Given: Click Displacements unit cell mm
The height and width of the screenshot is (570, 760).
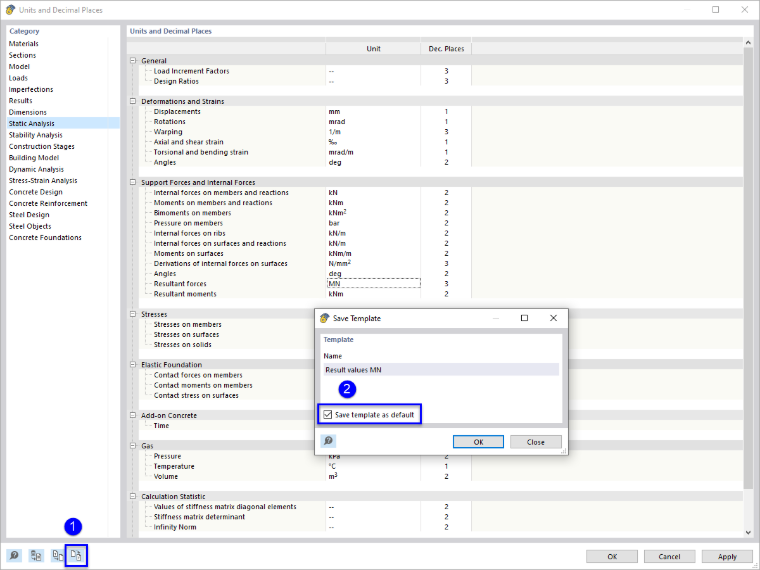Looking at the screenshot, I should click(373, 111).
